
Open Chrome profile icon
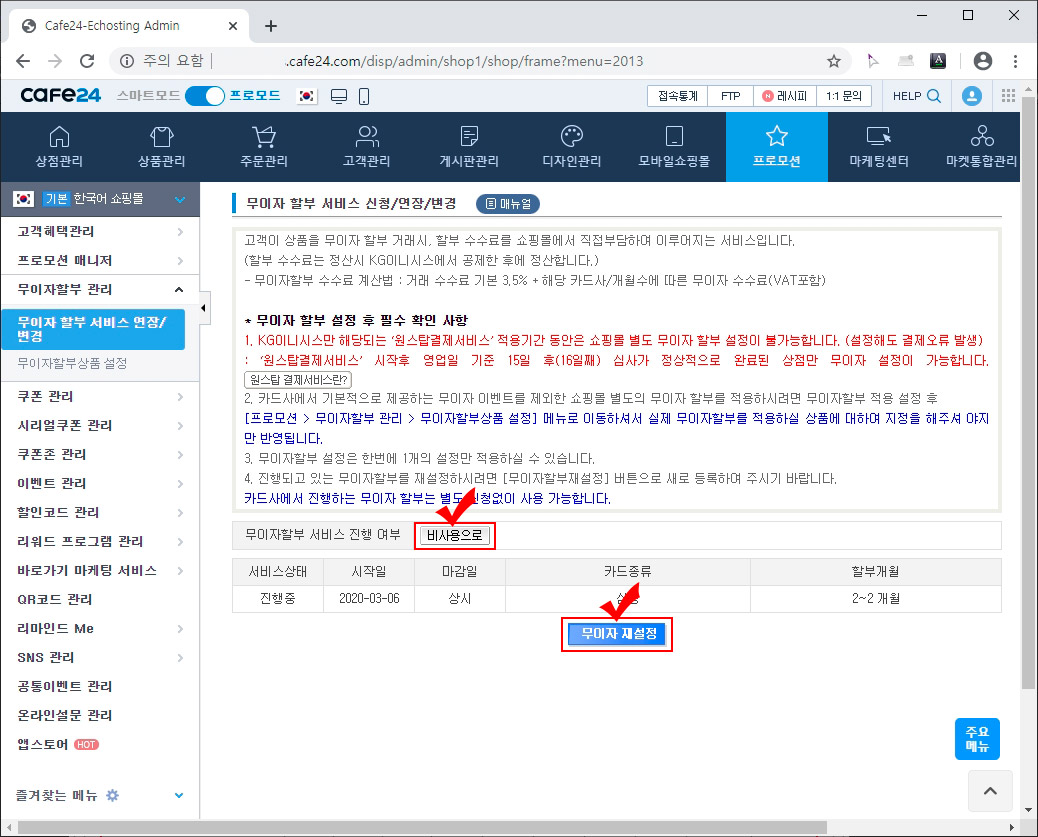pos(982,61)
